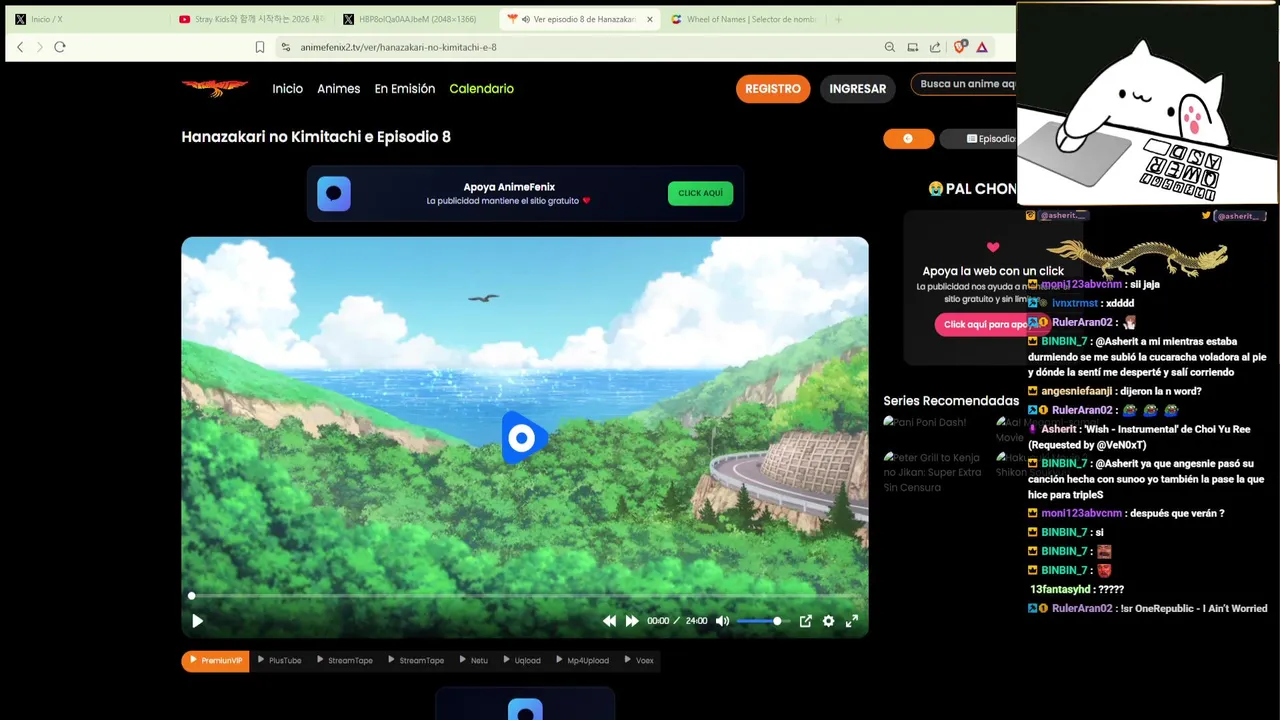Switch to the Wheel of Names tab
This screenshot has width=1280, height=720.
(745, 19)
